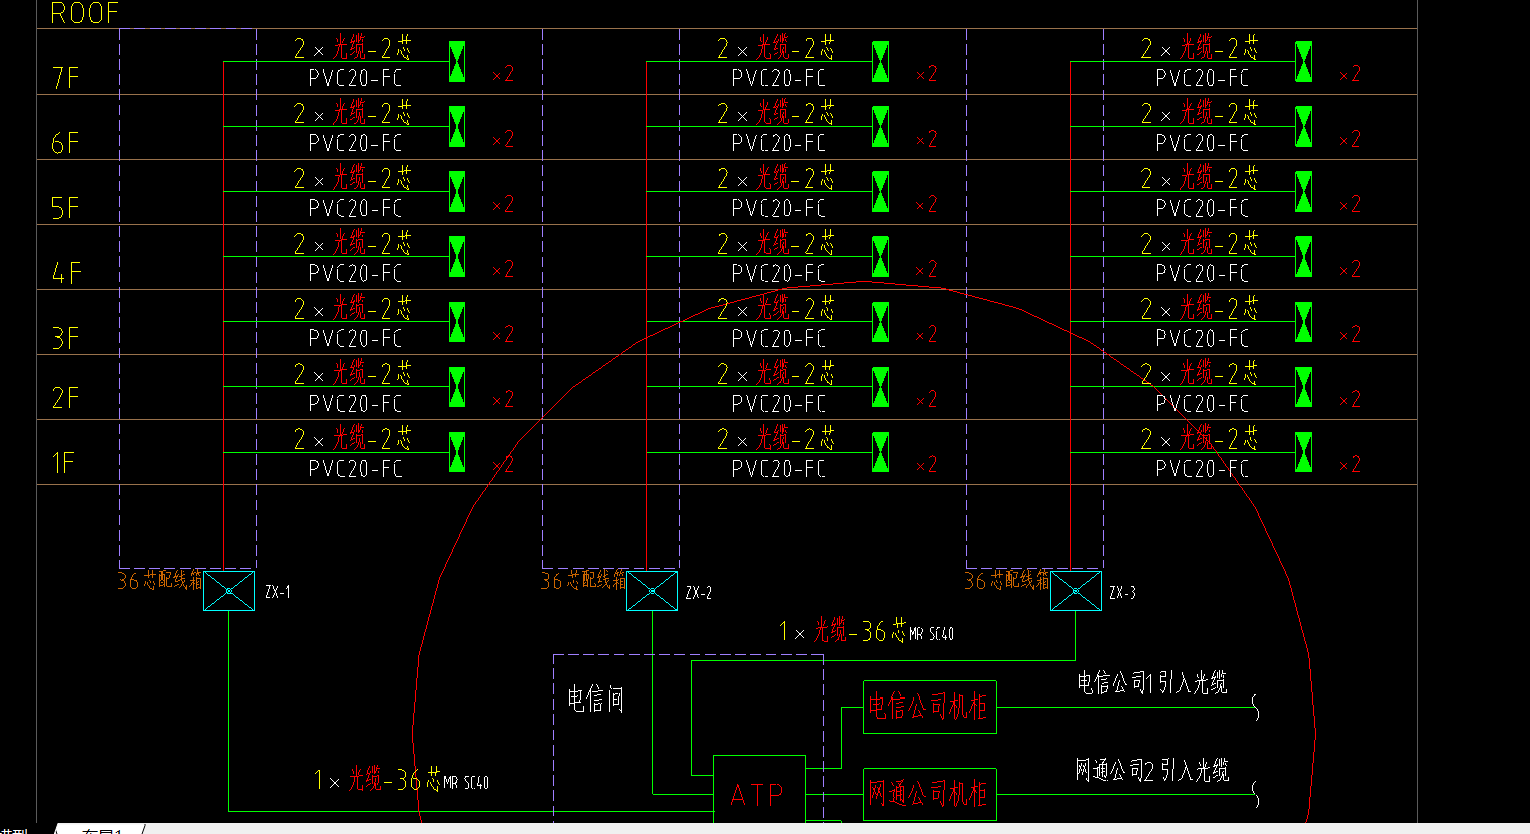Select the 1×光缆-36芯 label below ZX-1
The image size is (1530, 834).
click(401, 780)
